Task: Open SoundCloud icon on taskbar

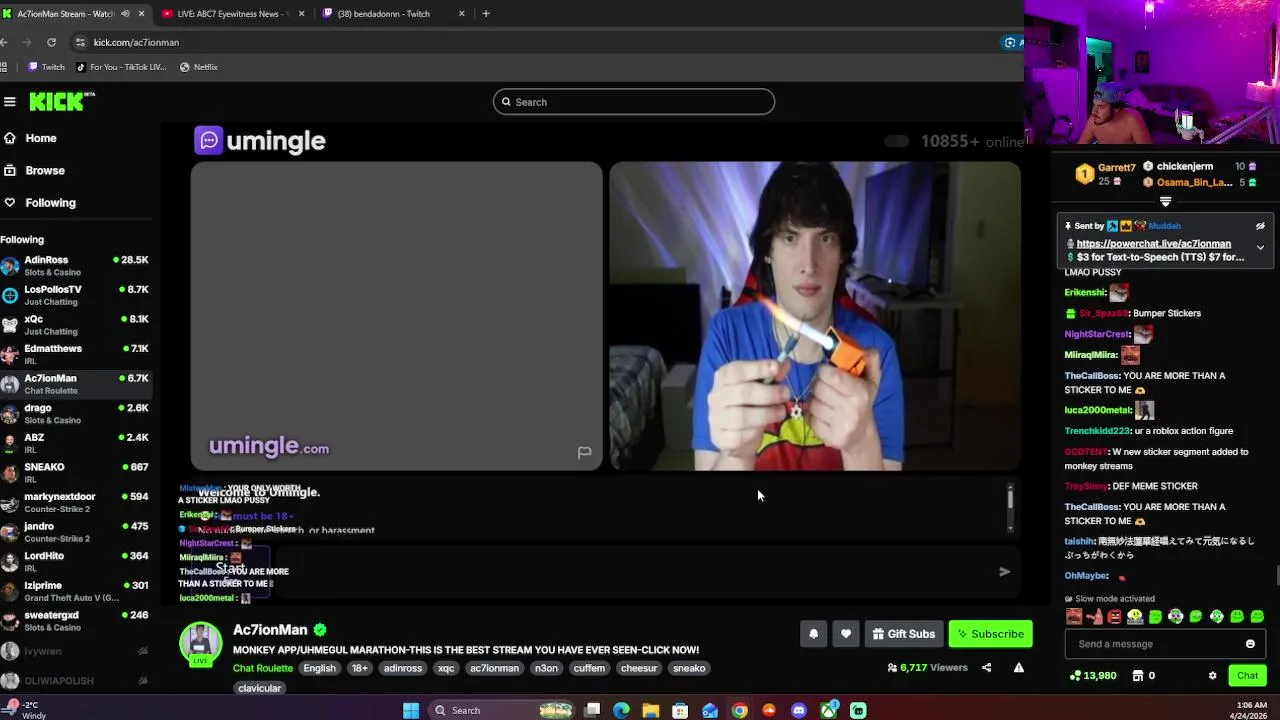Action: (769, 710)
